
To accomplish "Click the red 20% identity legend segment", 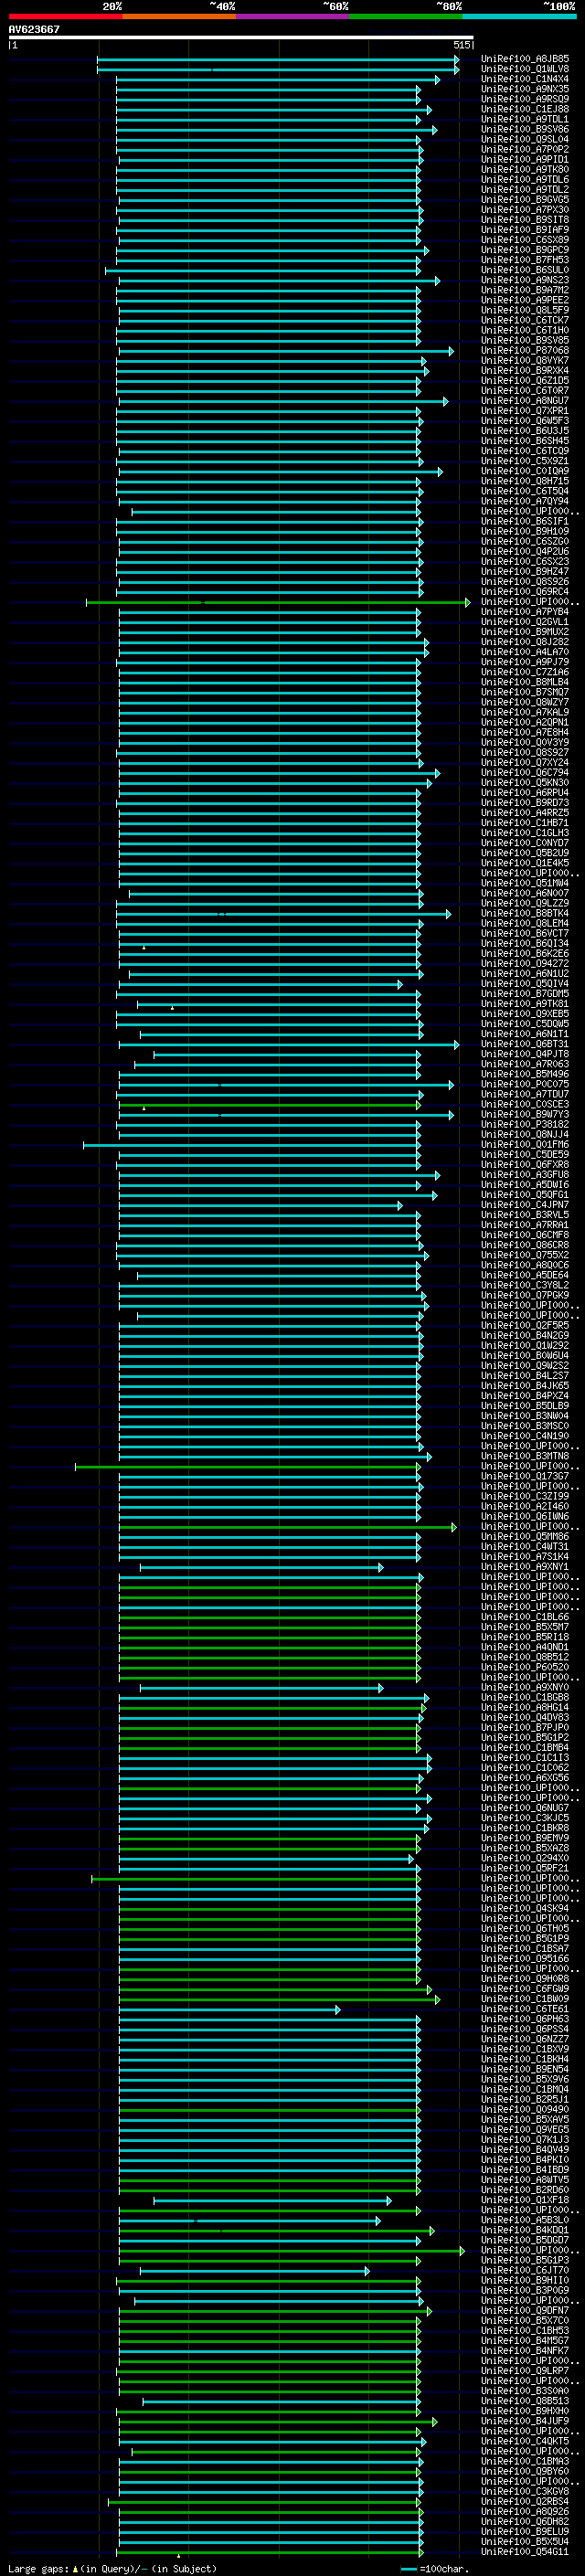I will coord(65,16).
